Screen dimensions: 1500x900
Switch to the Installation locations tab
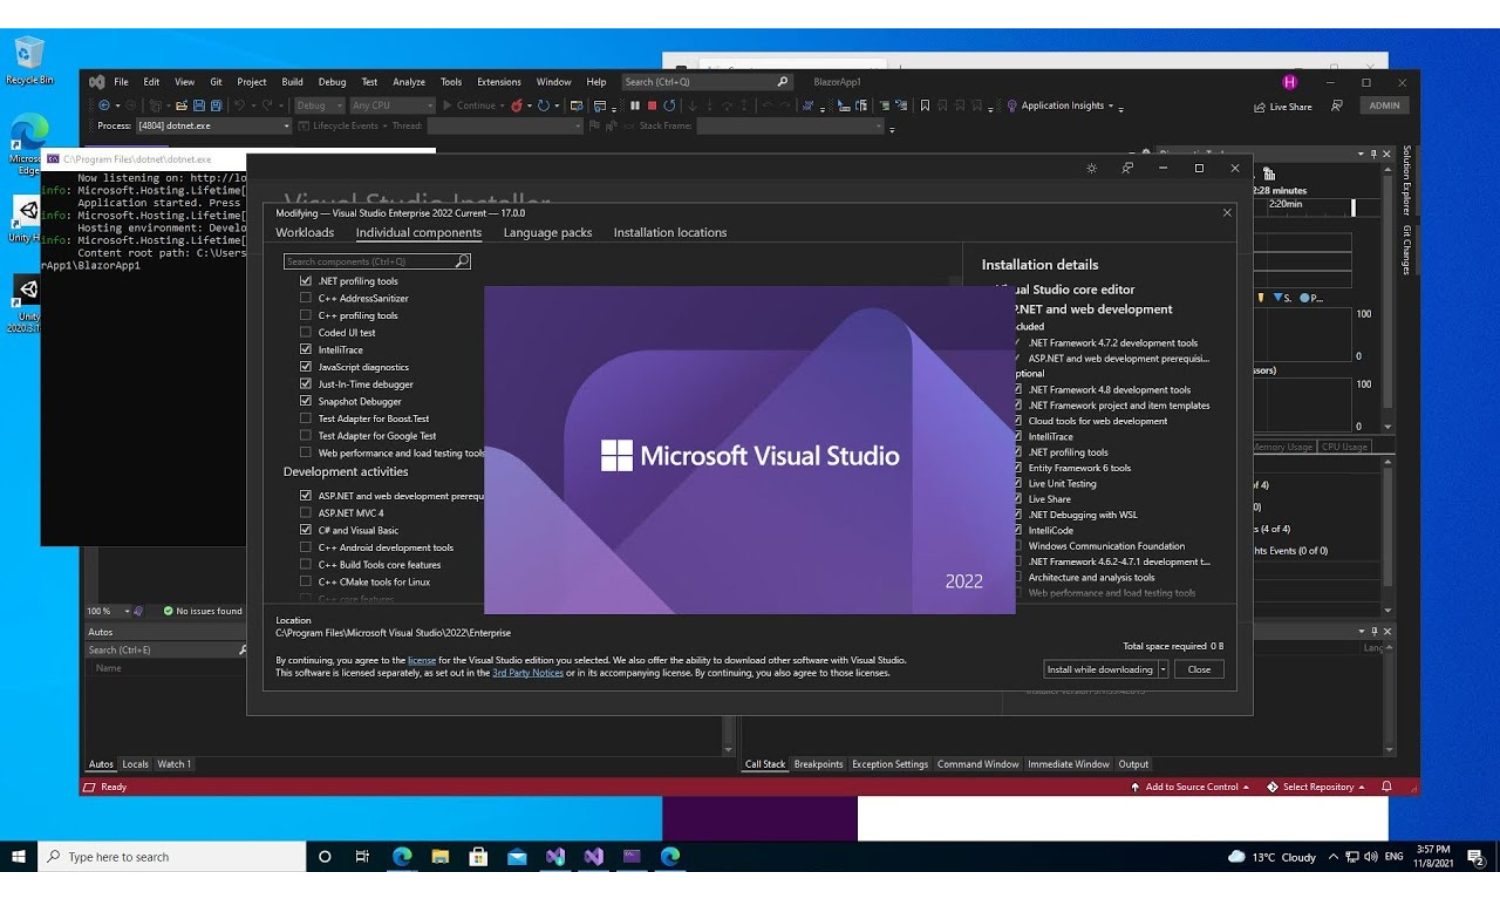[x=670, y=232]
